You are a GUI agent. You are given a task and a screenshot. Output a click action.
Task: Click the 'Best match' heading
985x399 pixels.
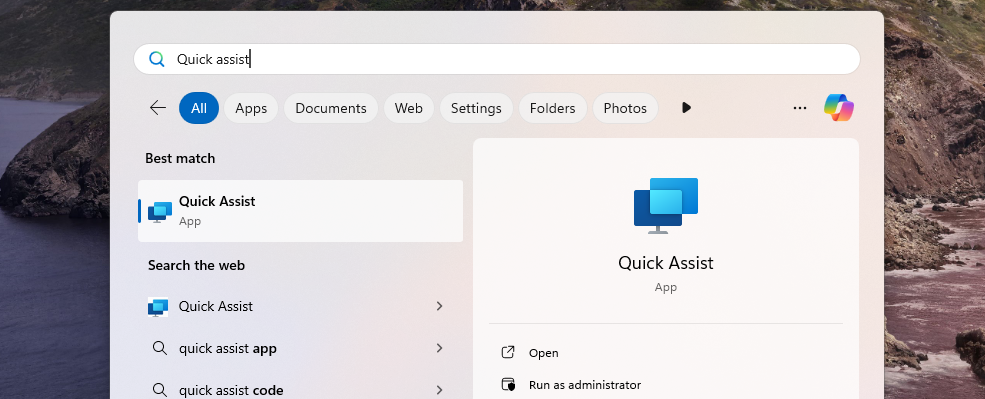point(180,158)
